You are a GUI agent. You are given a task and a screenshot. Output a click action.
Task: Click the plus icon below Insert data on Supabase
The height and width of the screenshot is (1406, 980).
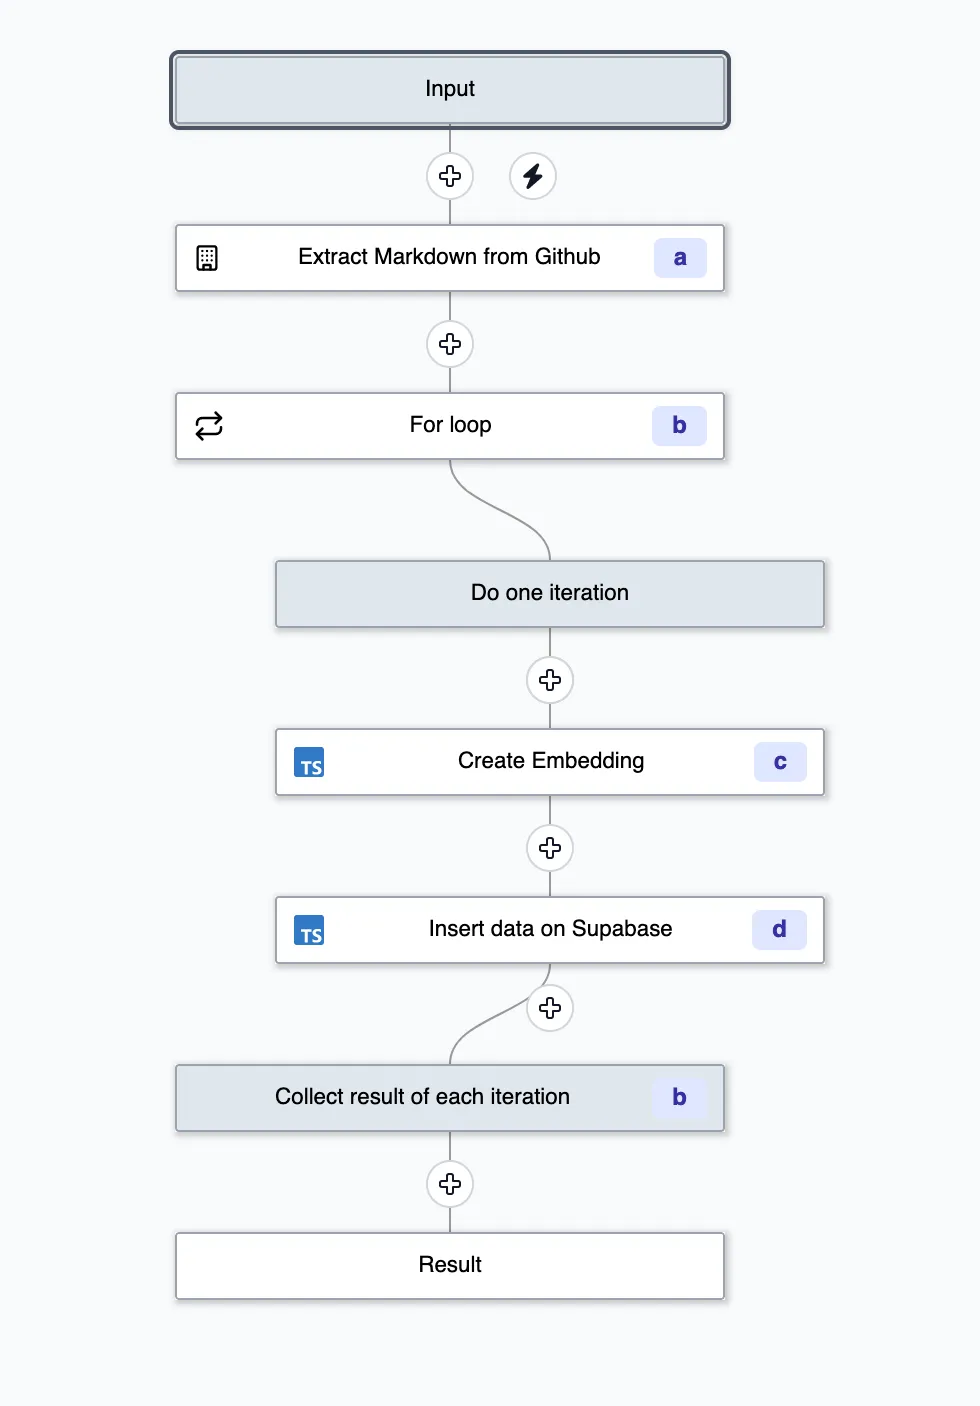(x=549, y=1008)
